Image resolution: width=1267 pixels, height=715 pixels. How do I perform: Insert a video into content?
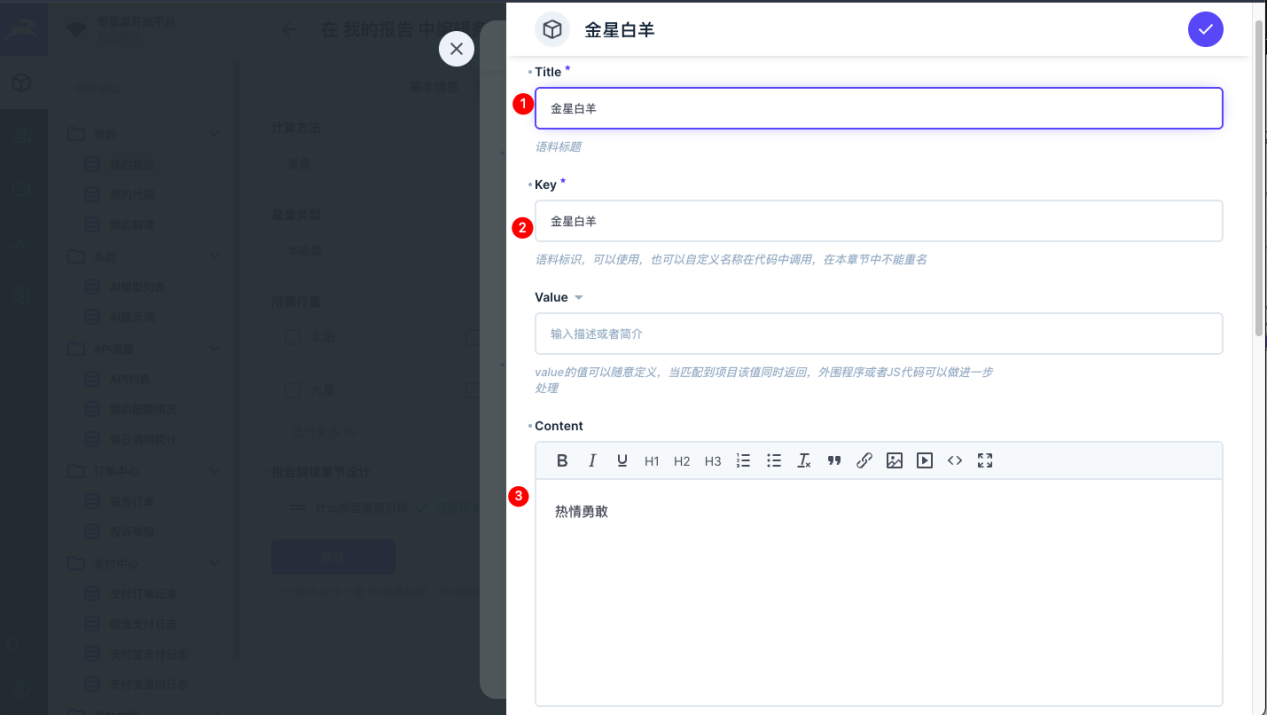coord(925,461)
